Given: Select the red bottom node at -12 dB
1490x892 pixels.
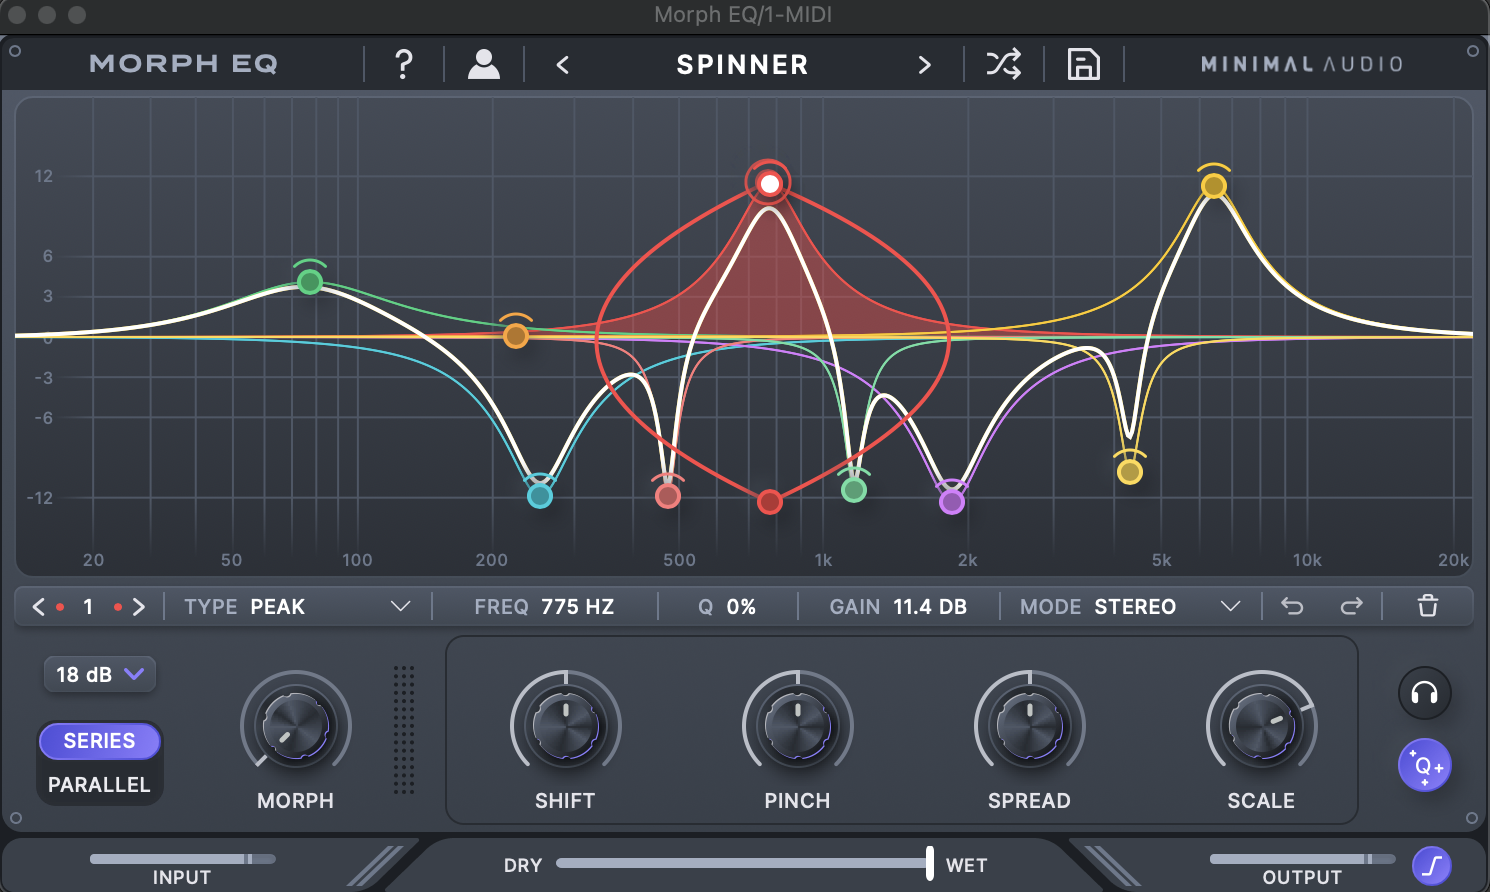Looking at the screenshot, I should click(769, 501).
